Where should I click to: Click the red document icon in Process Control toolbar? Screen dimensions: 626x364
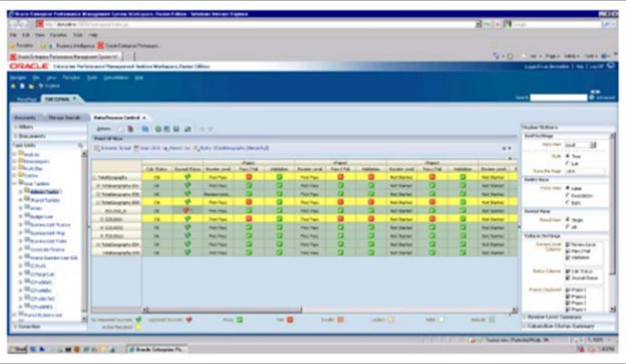pos(131,129)
